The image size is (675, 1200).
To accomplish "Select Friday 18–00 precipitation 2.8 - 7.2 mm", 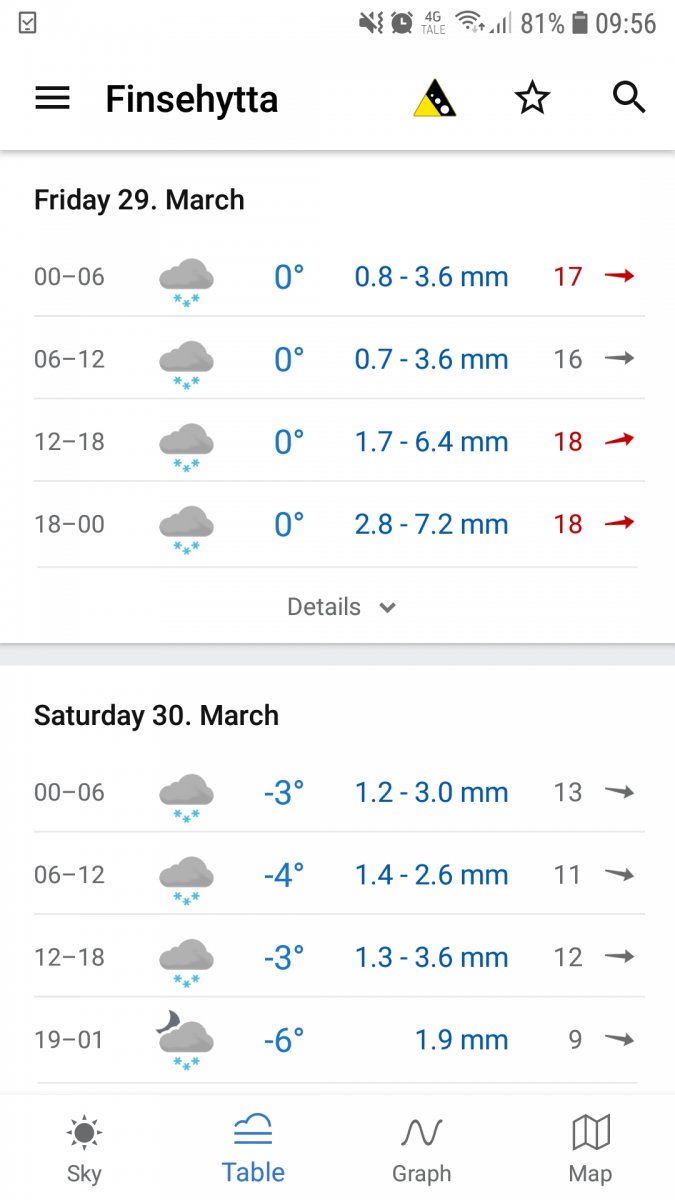I will [x=431, y=524].
